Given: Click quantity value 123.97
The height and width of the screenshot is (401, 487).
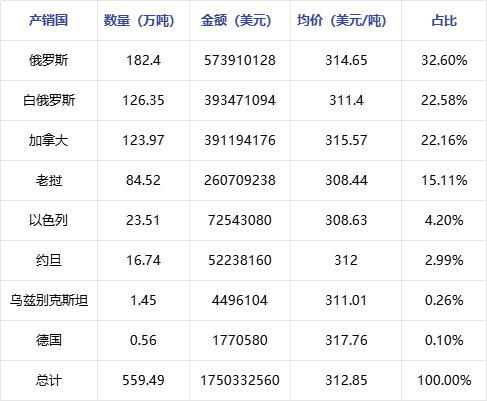Looking at the screenshot, I should point(143,140).
